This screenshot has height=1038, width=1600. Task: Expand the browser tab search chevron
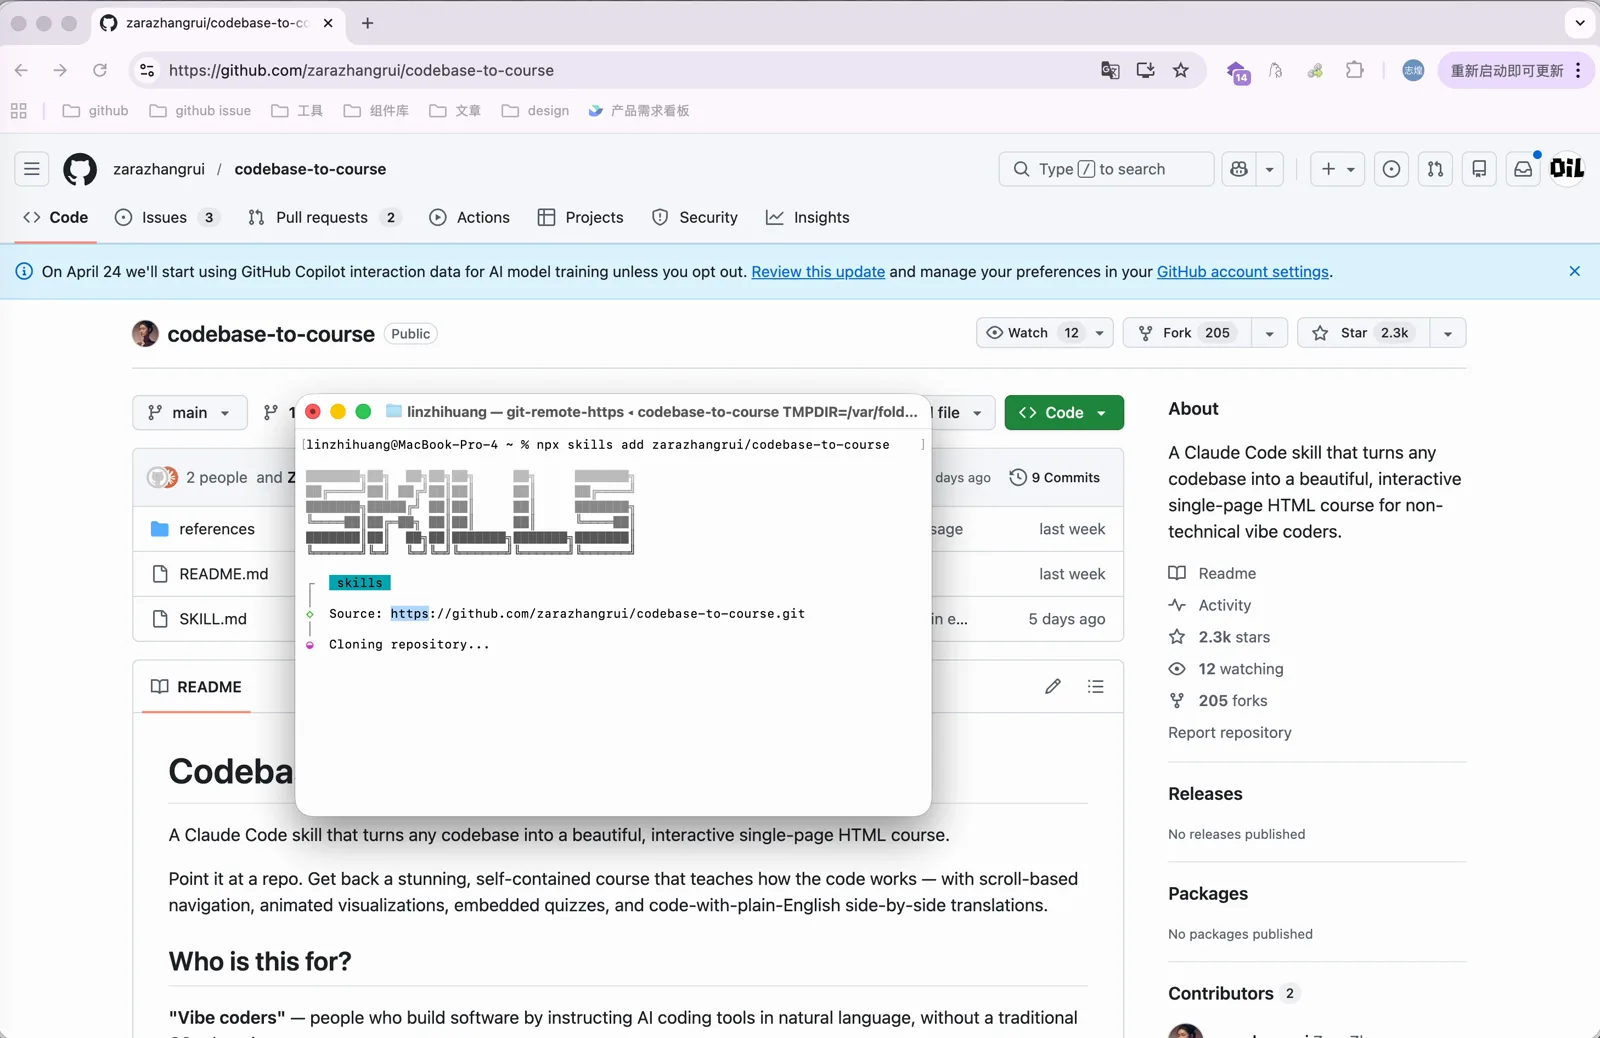[x=1580, y=23]
